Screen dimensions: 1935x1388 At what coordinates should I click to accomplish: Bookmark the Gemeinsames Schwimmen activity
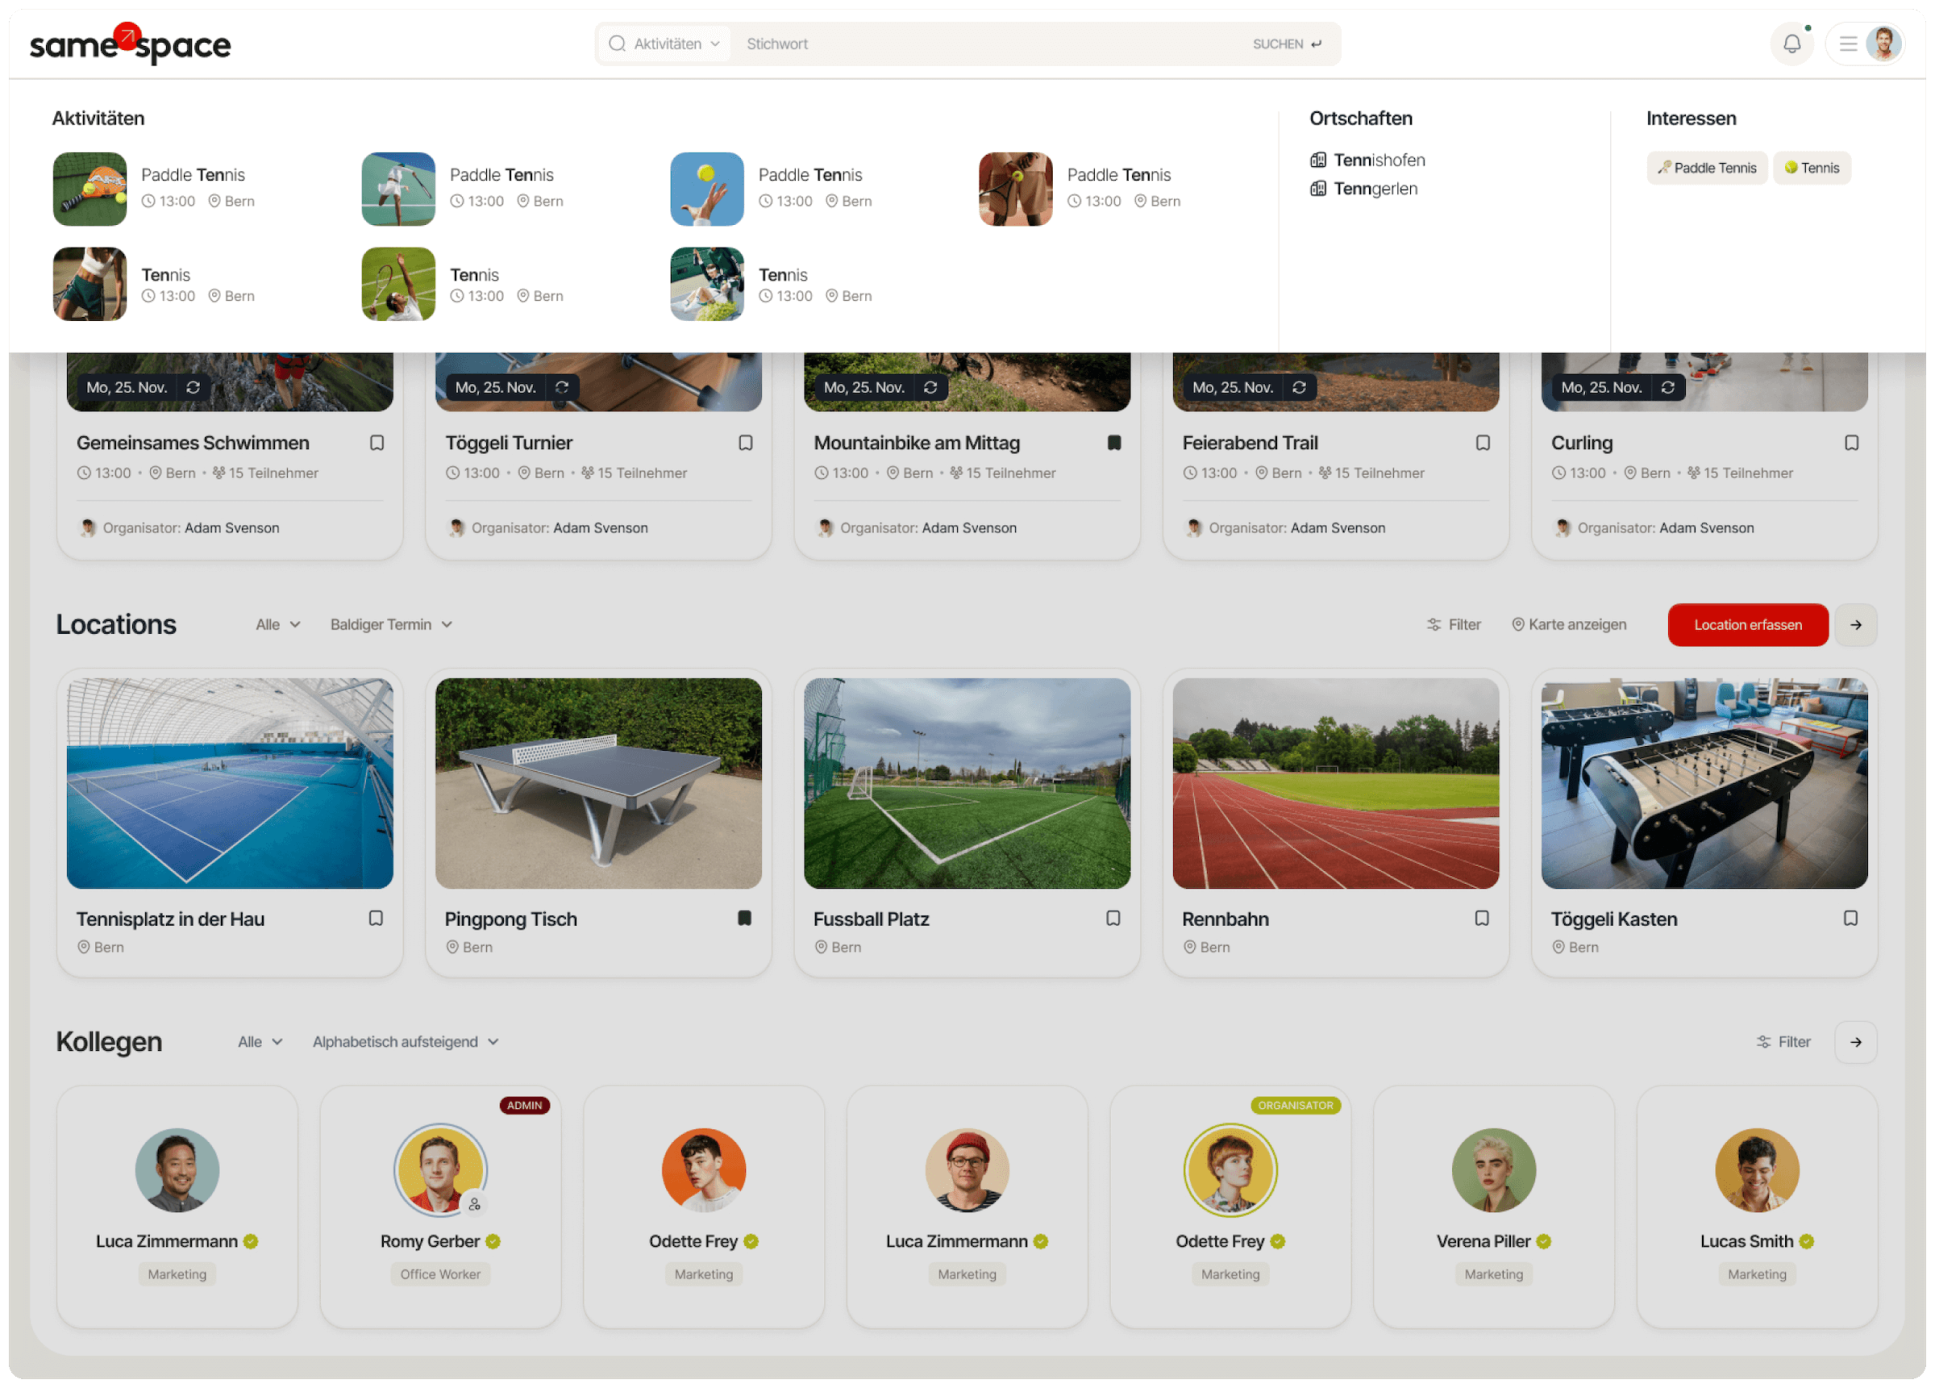point(377,443)
